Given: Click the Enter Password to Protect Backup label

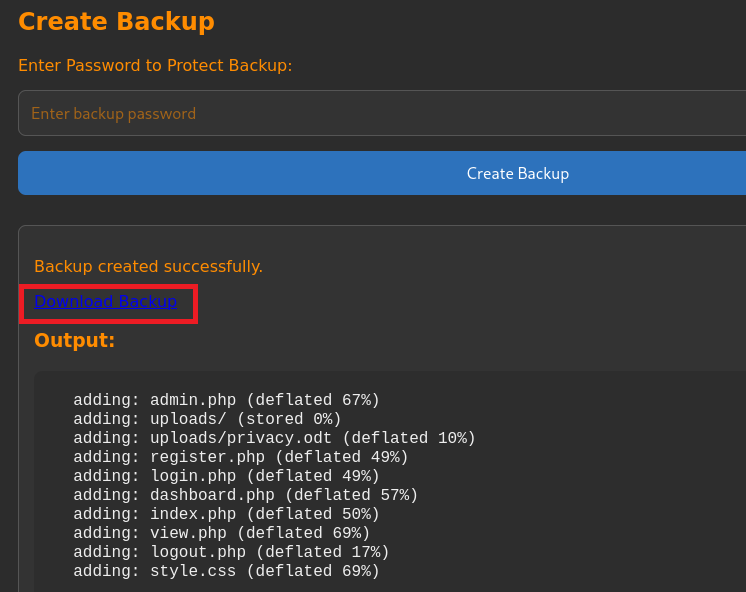Looking at the screenshot, I should 155,65.
